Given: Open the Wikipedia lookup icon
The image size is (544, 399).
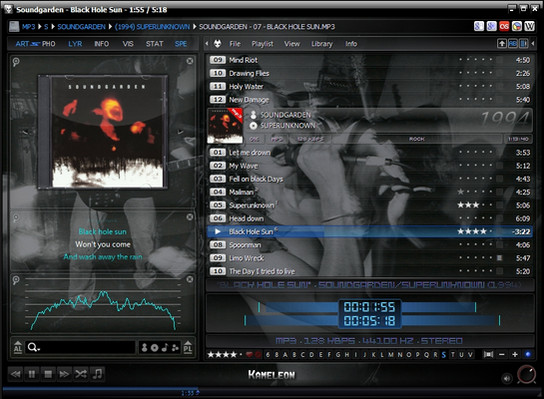Looking at the screenshot, I should pyautogui.click(x=529, y=26).
